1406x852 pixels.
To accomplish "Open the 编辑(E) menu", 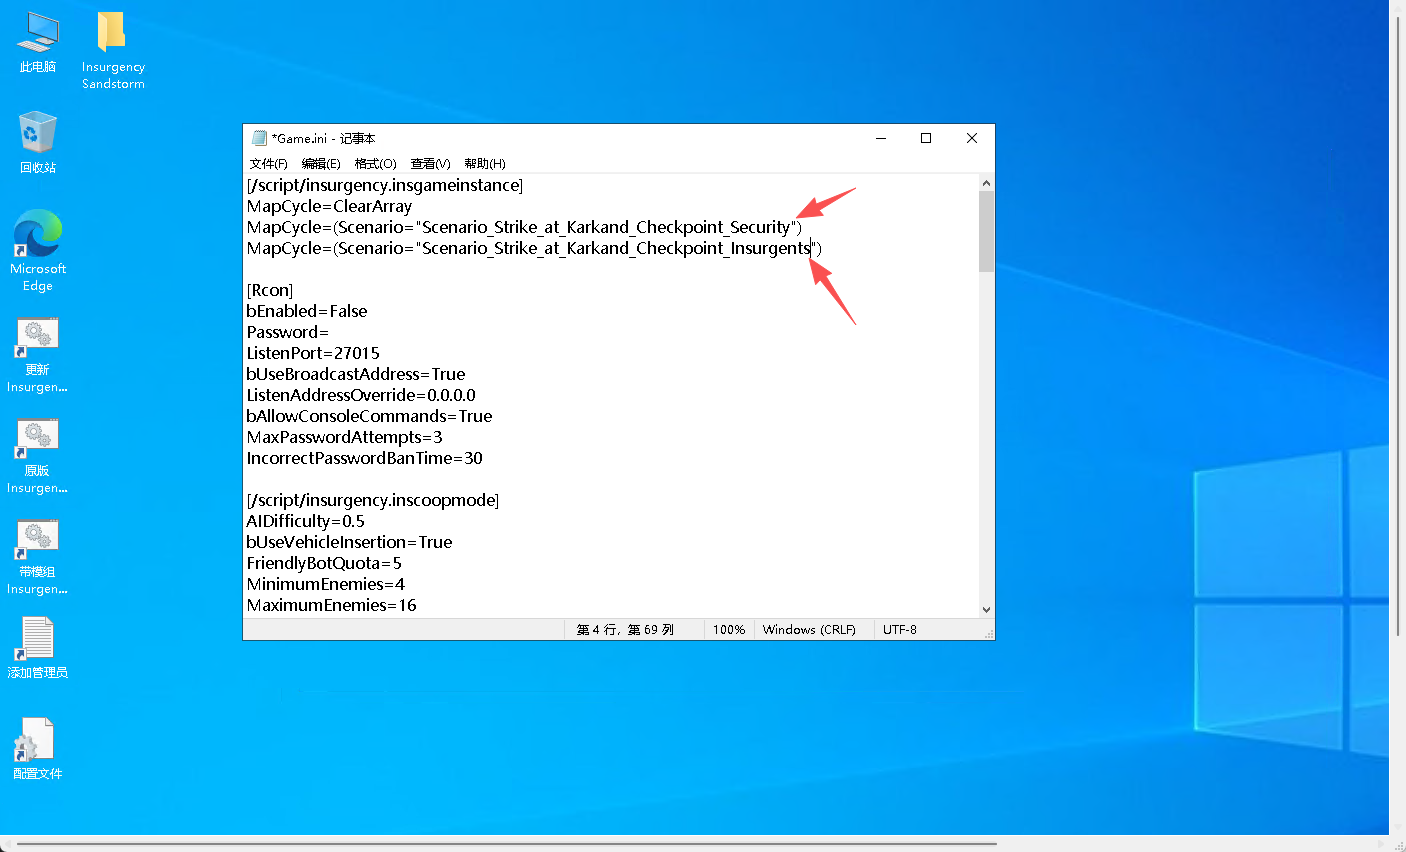I will coord(321,164).
